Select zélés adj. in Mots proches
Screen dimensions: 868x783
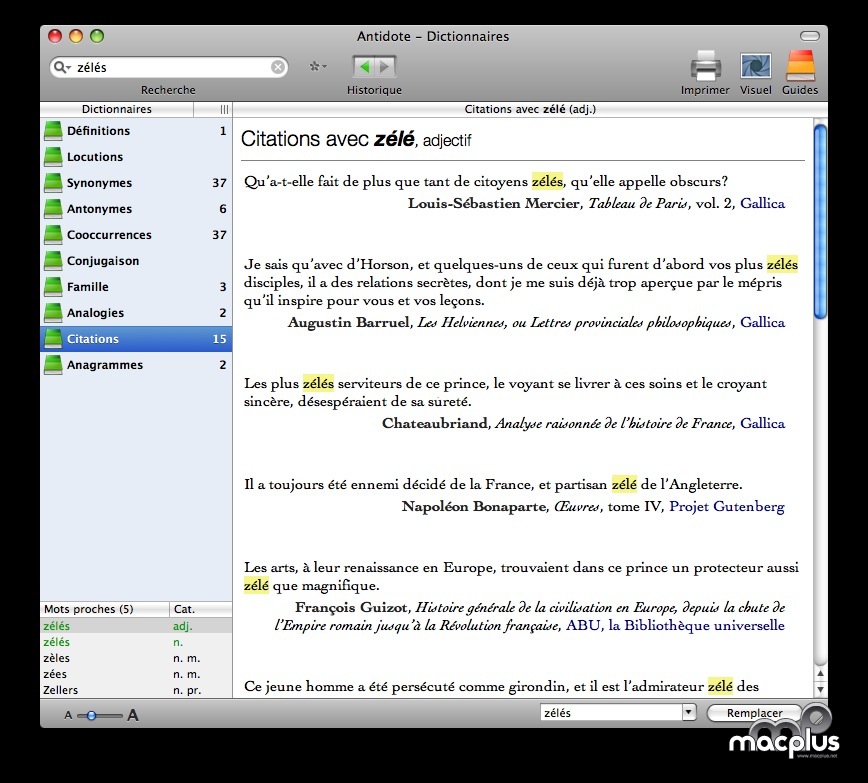[136, 626]
